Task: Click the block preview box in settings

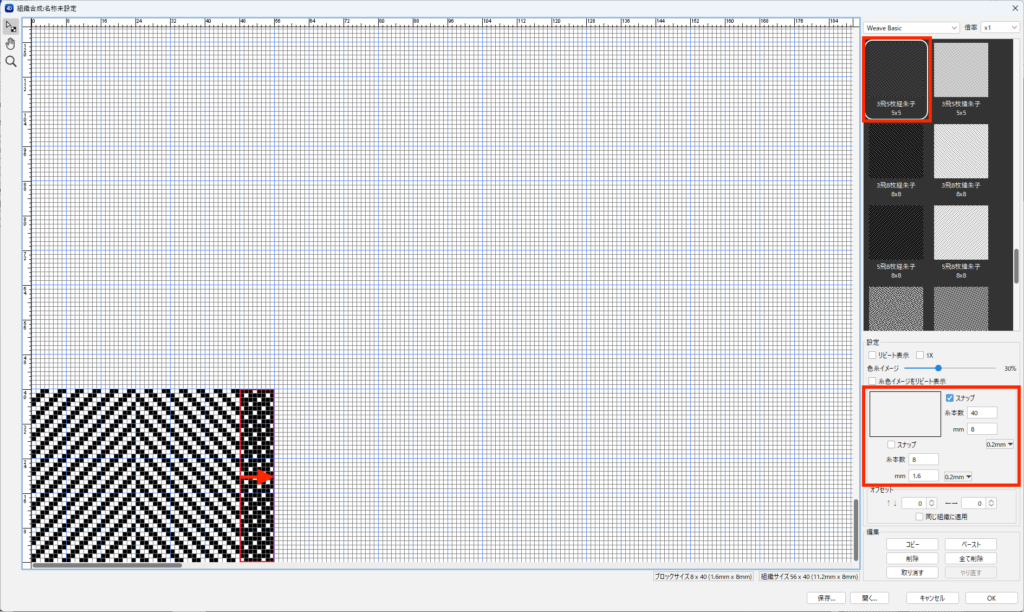Action: pos(904,414)
